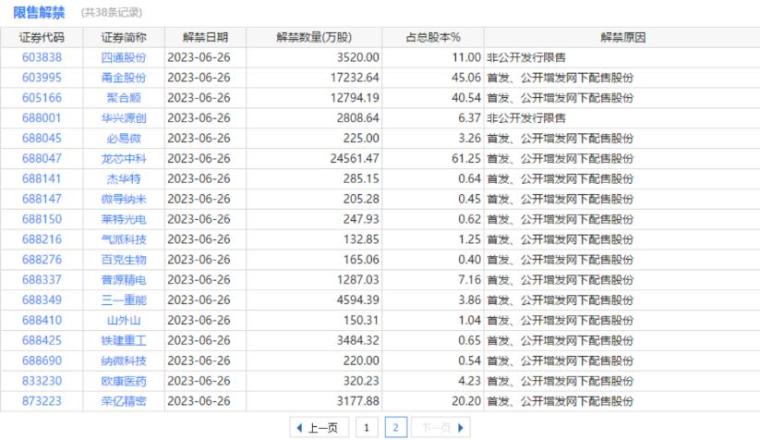
Task: Open stock code 603995 link
Action: pos(41,78)
